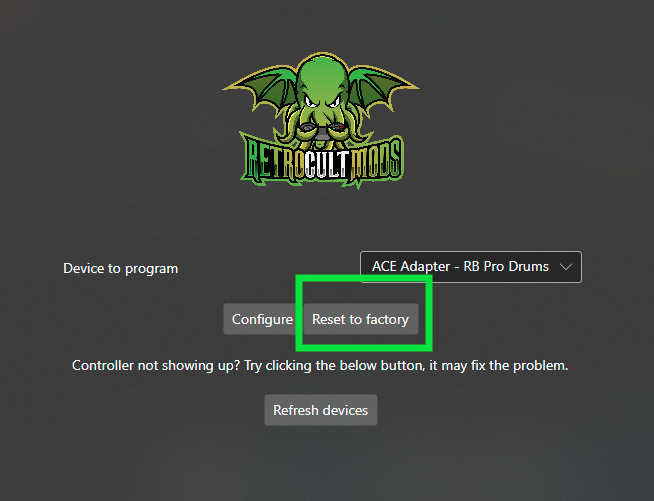
Task: Choose Reset to factory
Action: click(x=361, y=319)
